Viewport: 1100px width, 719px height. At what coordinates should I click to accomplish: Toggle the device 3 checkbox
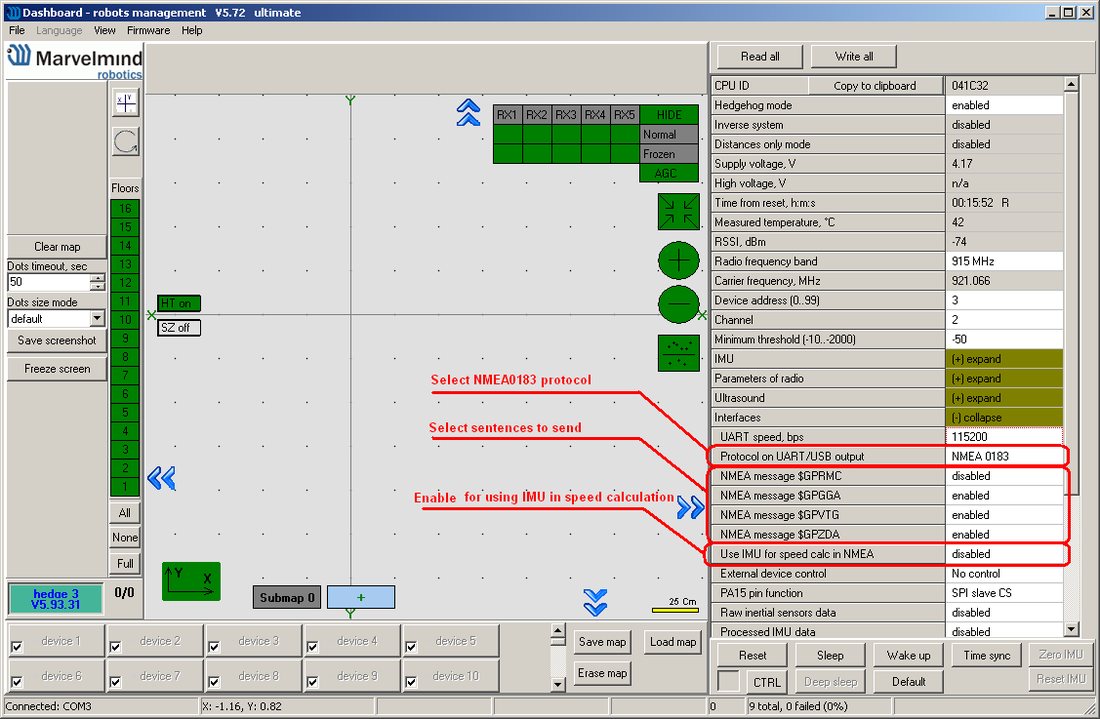tap(214, 646)
